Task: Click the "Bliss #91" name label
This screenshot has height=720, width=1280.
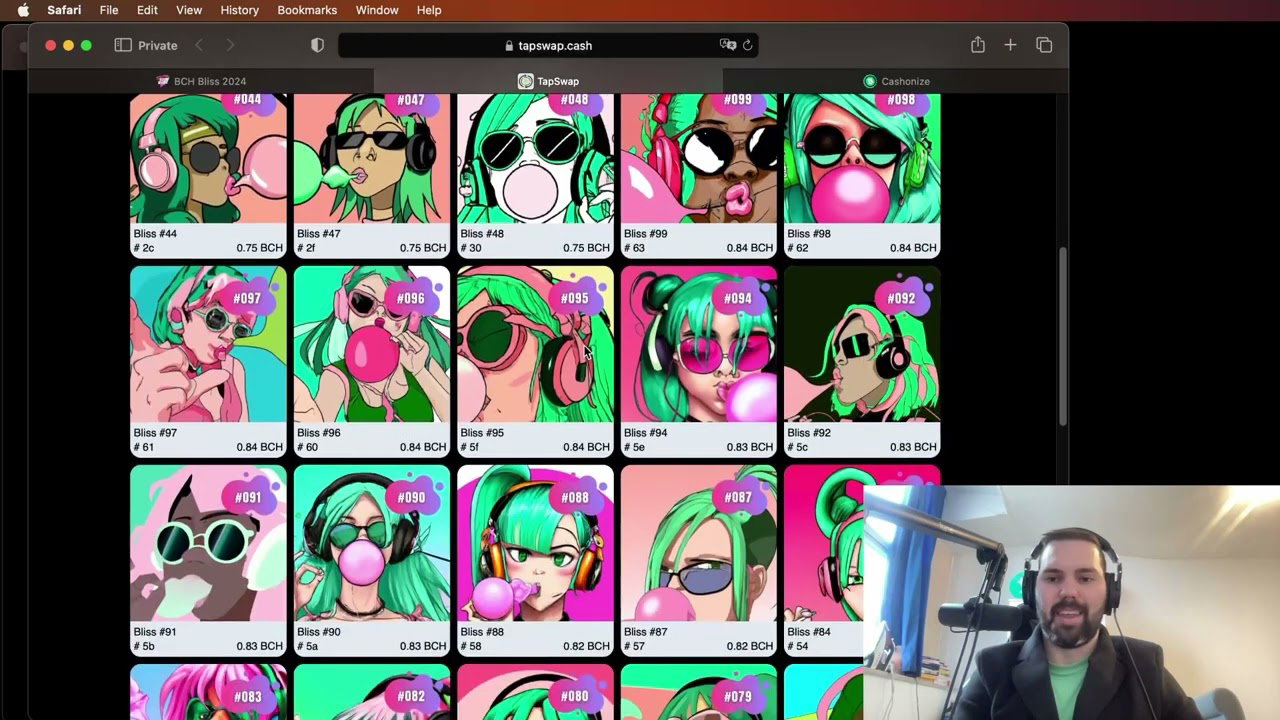Action: [x=155, y=632]
